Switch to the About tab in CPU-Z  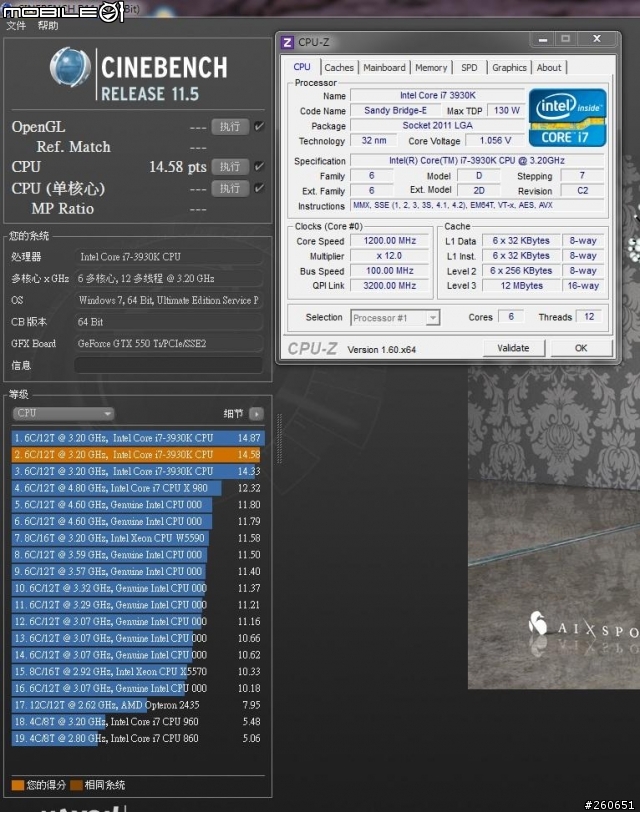click(549, 67)
